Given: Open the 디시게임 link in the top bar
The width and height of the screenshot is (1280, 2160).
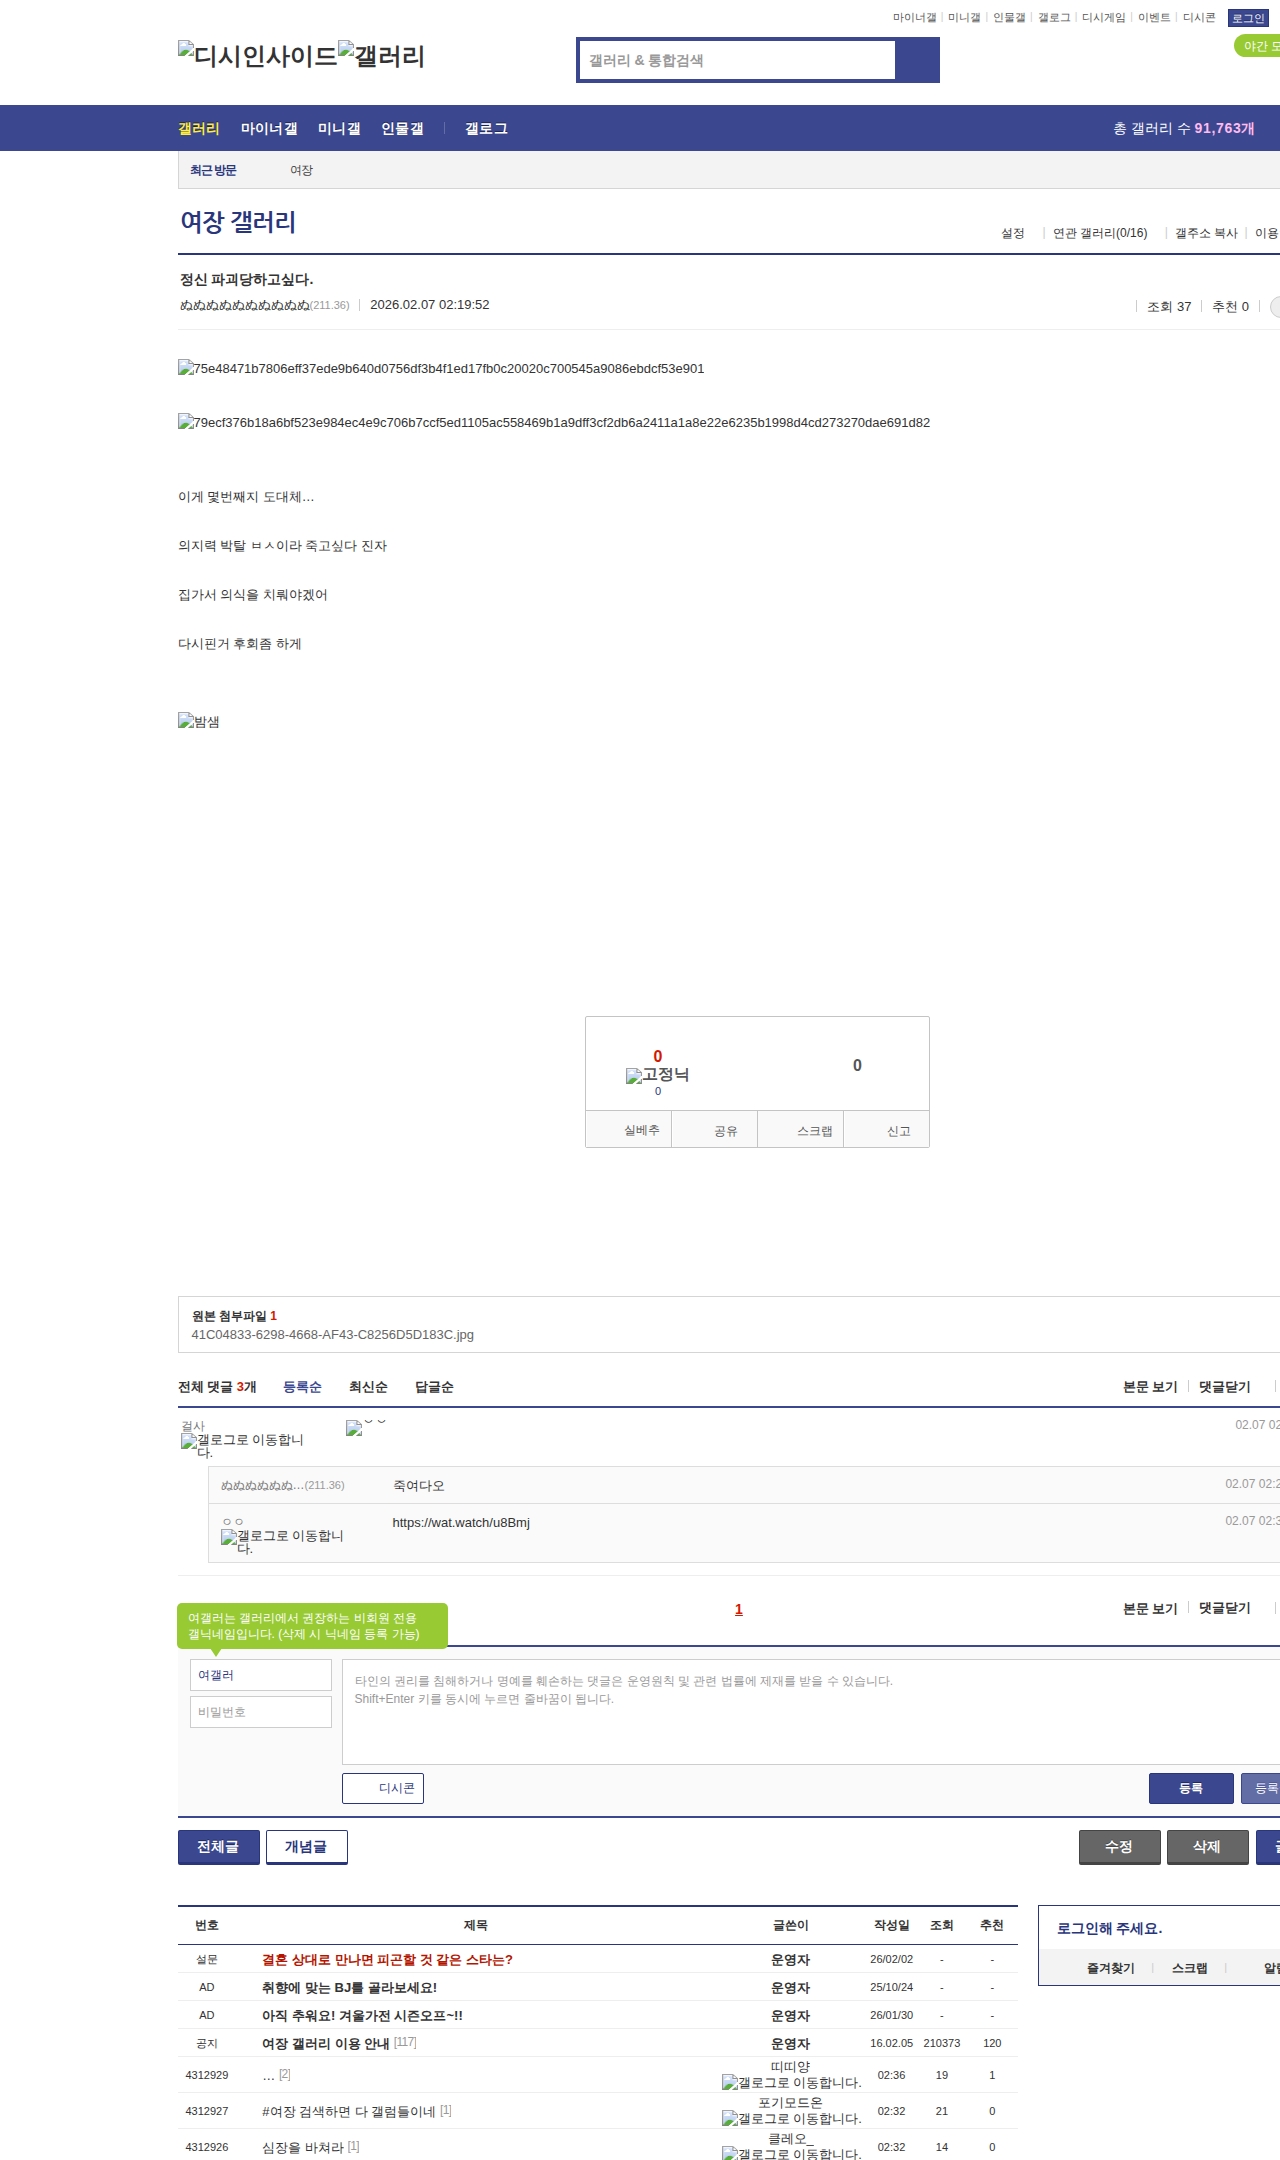Looking at the screenshot, I should coord(1104,18).
